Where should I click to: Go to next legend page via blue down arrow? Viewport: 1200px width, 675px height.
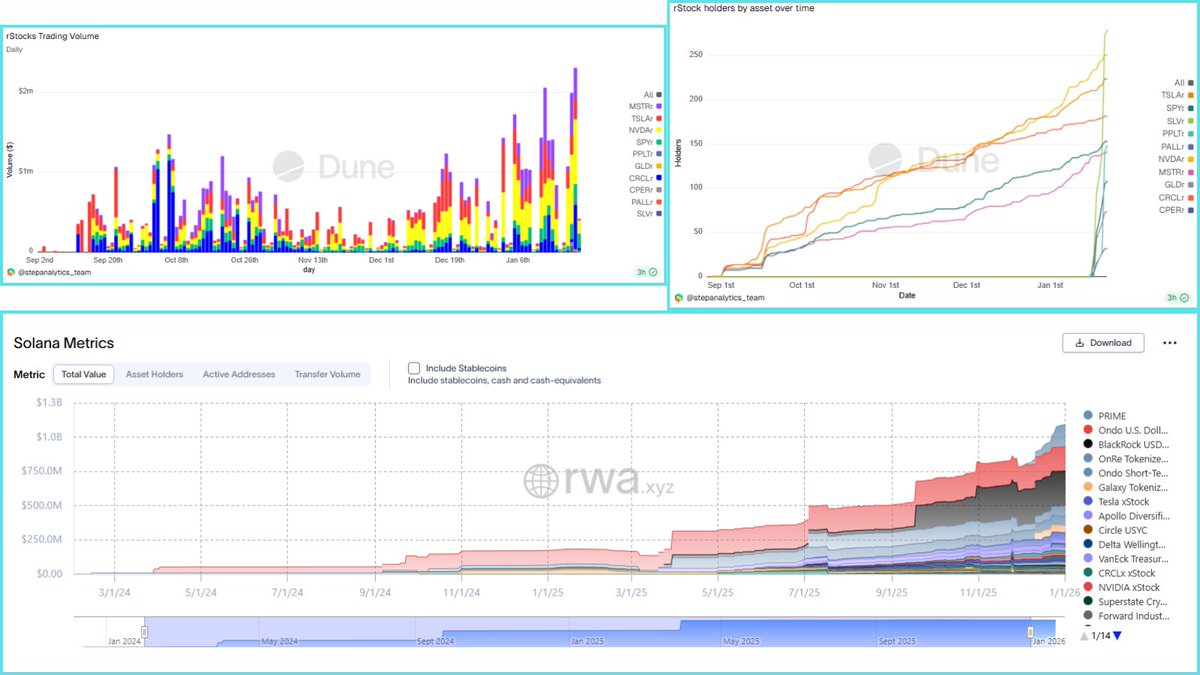1117,635
